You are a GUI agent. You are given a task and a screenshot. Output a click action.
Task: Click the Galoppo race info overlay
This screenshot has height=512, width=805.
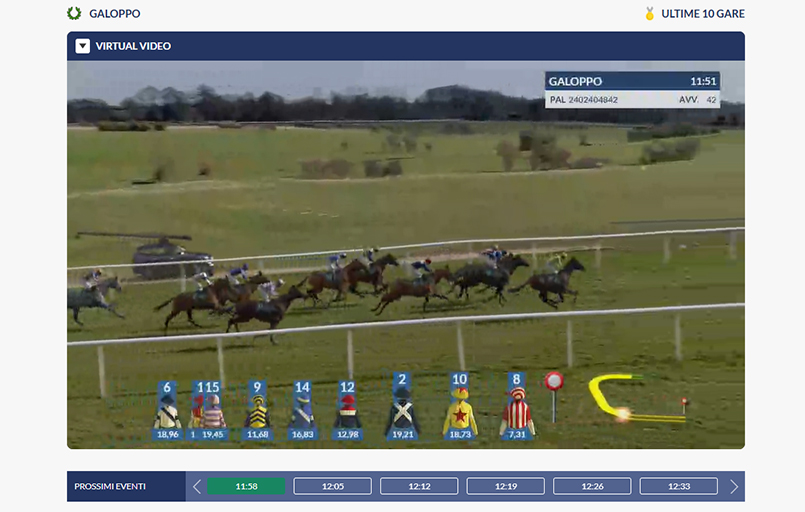click(x=632, y=90)
